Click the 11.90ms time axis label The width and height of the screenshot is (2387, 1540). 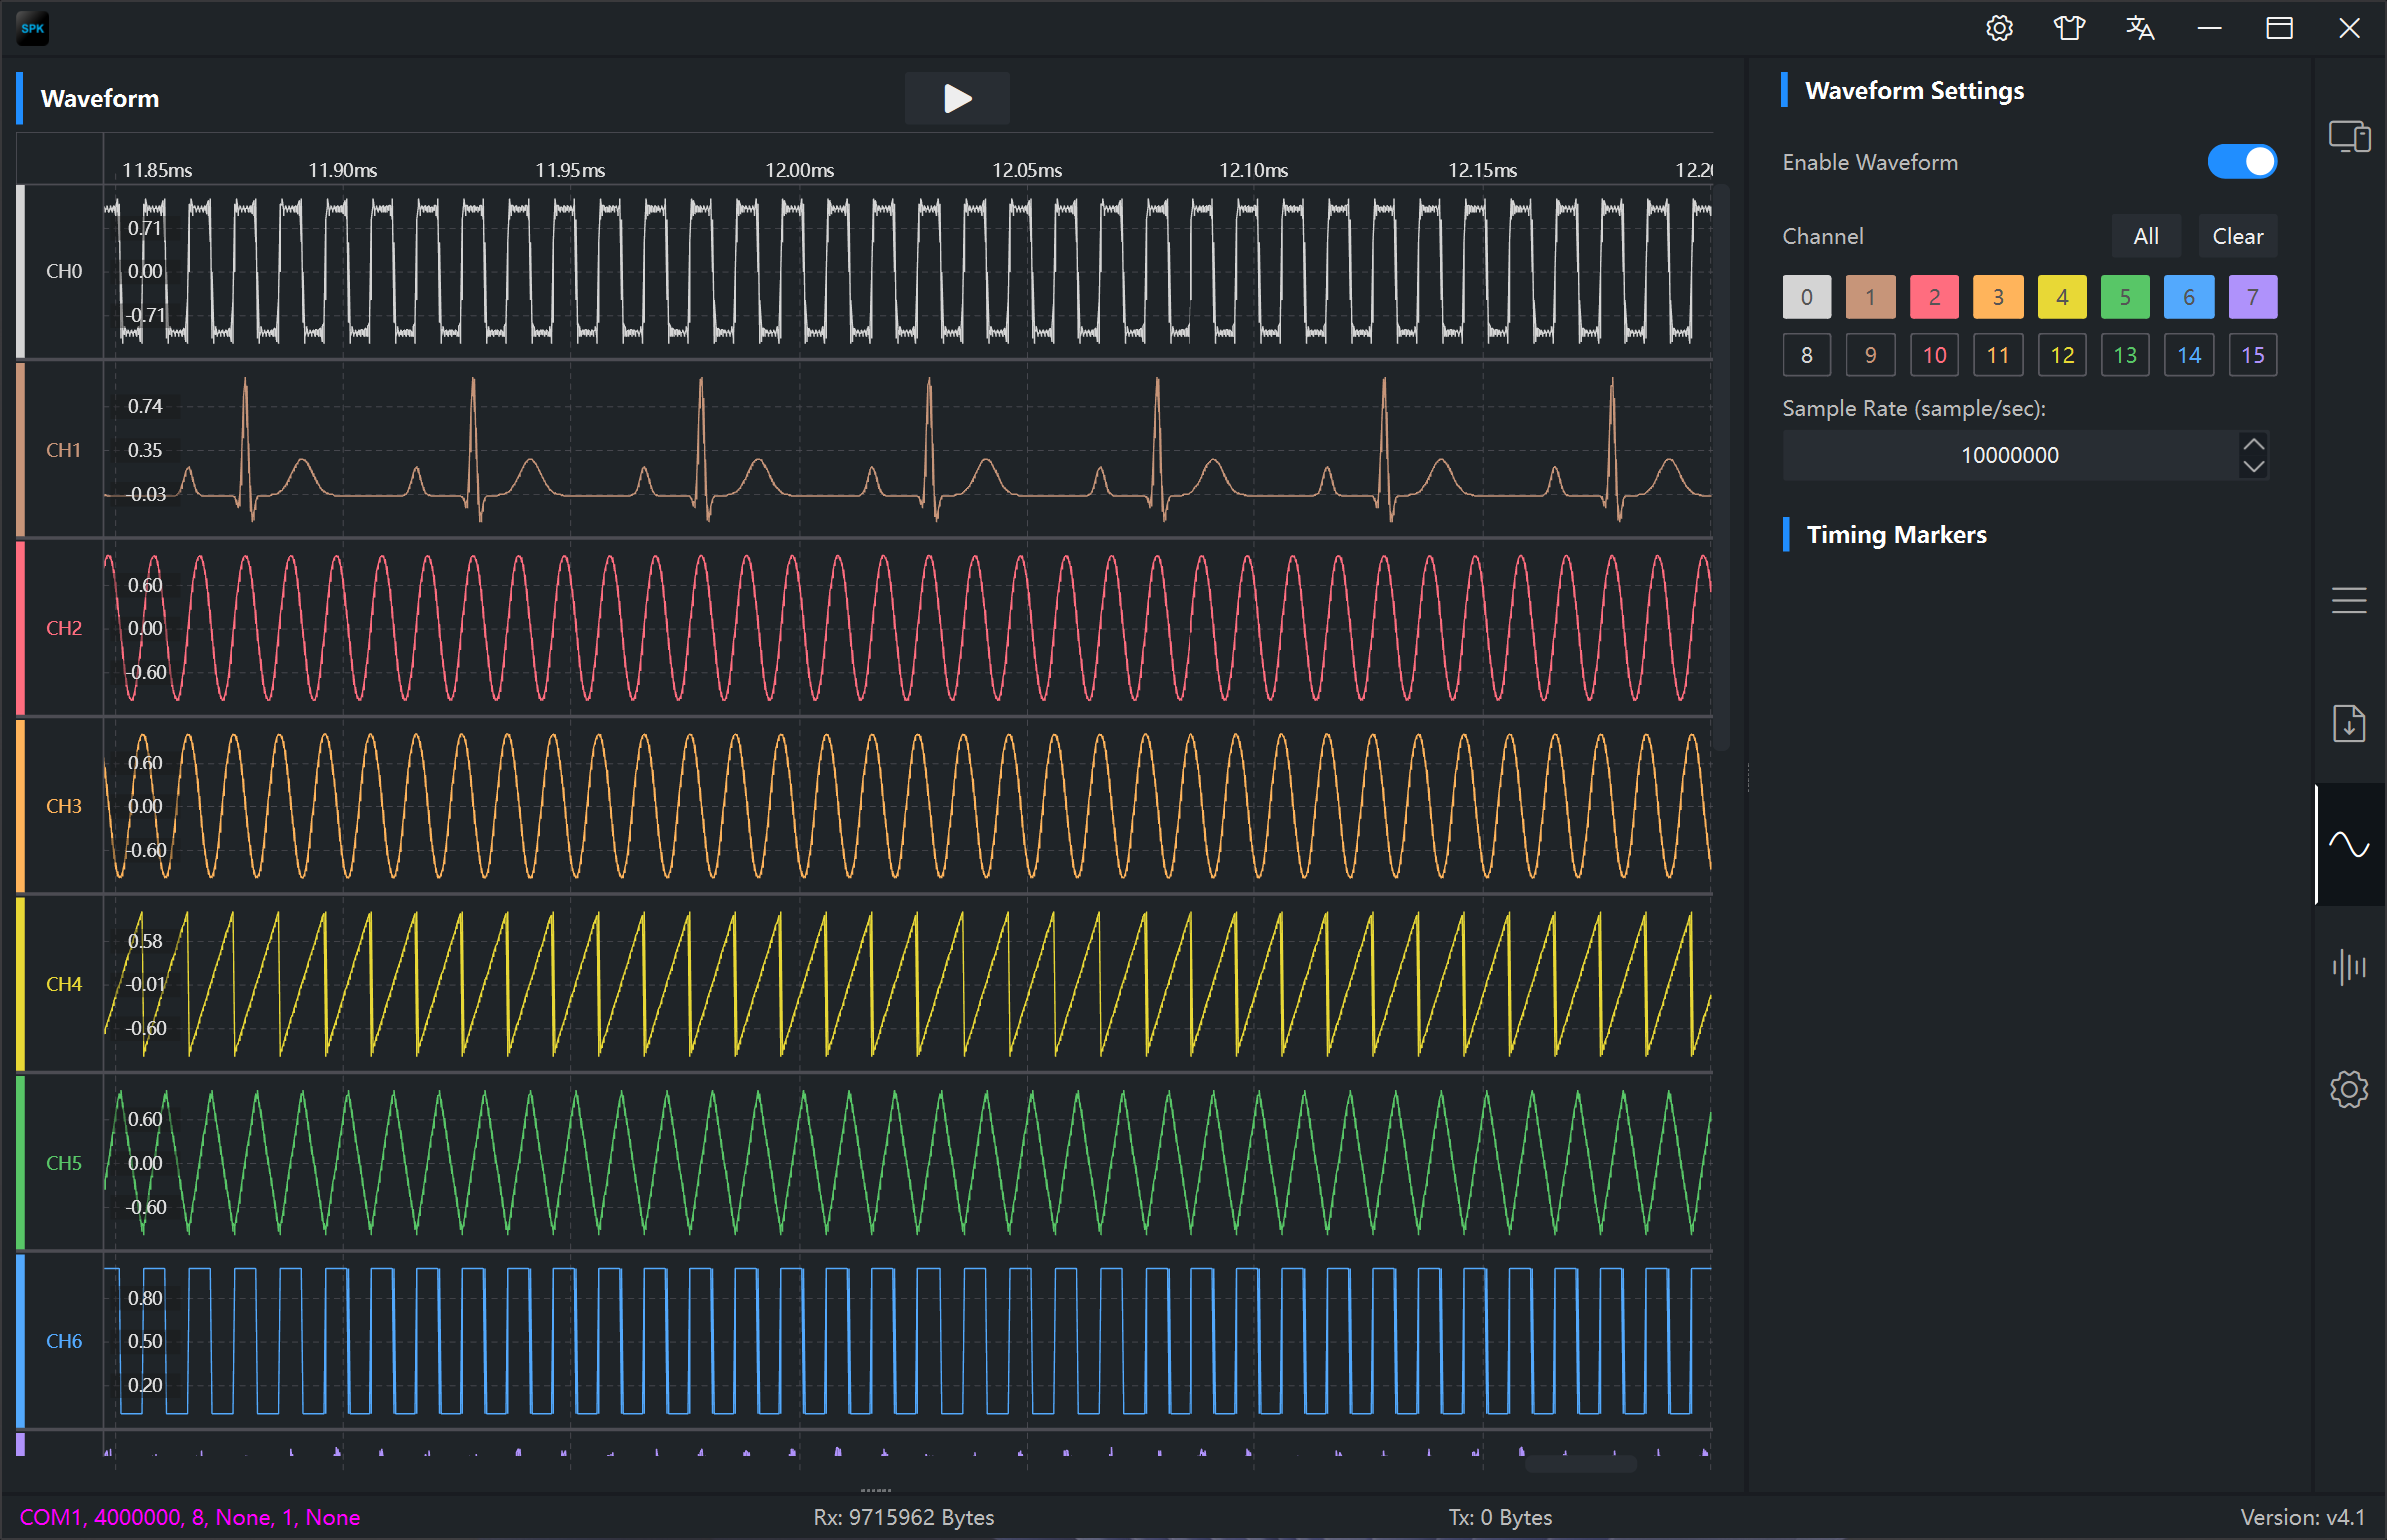tap(343, 170)
